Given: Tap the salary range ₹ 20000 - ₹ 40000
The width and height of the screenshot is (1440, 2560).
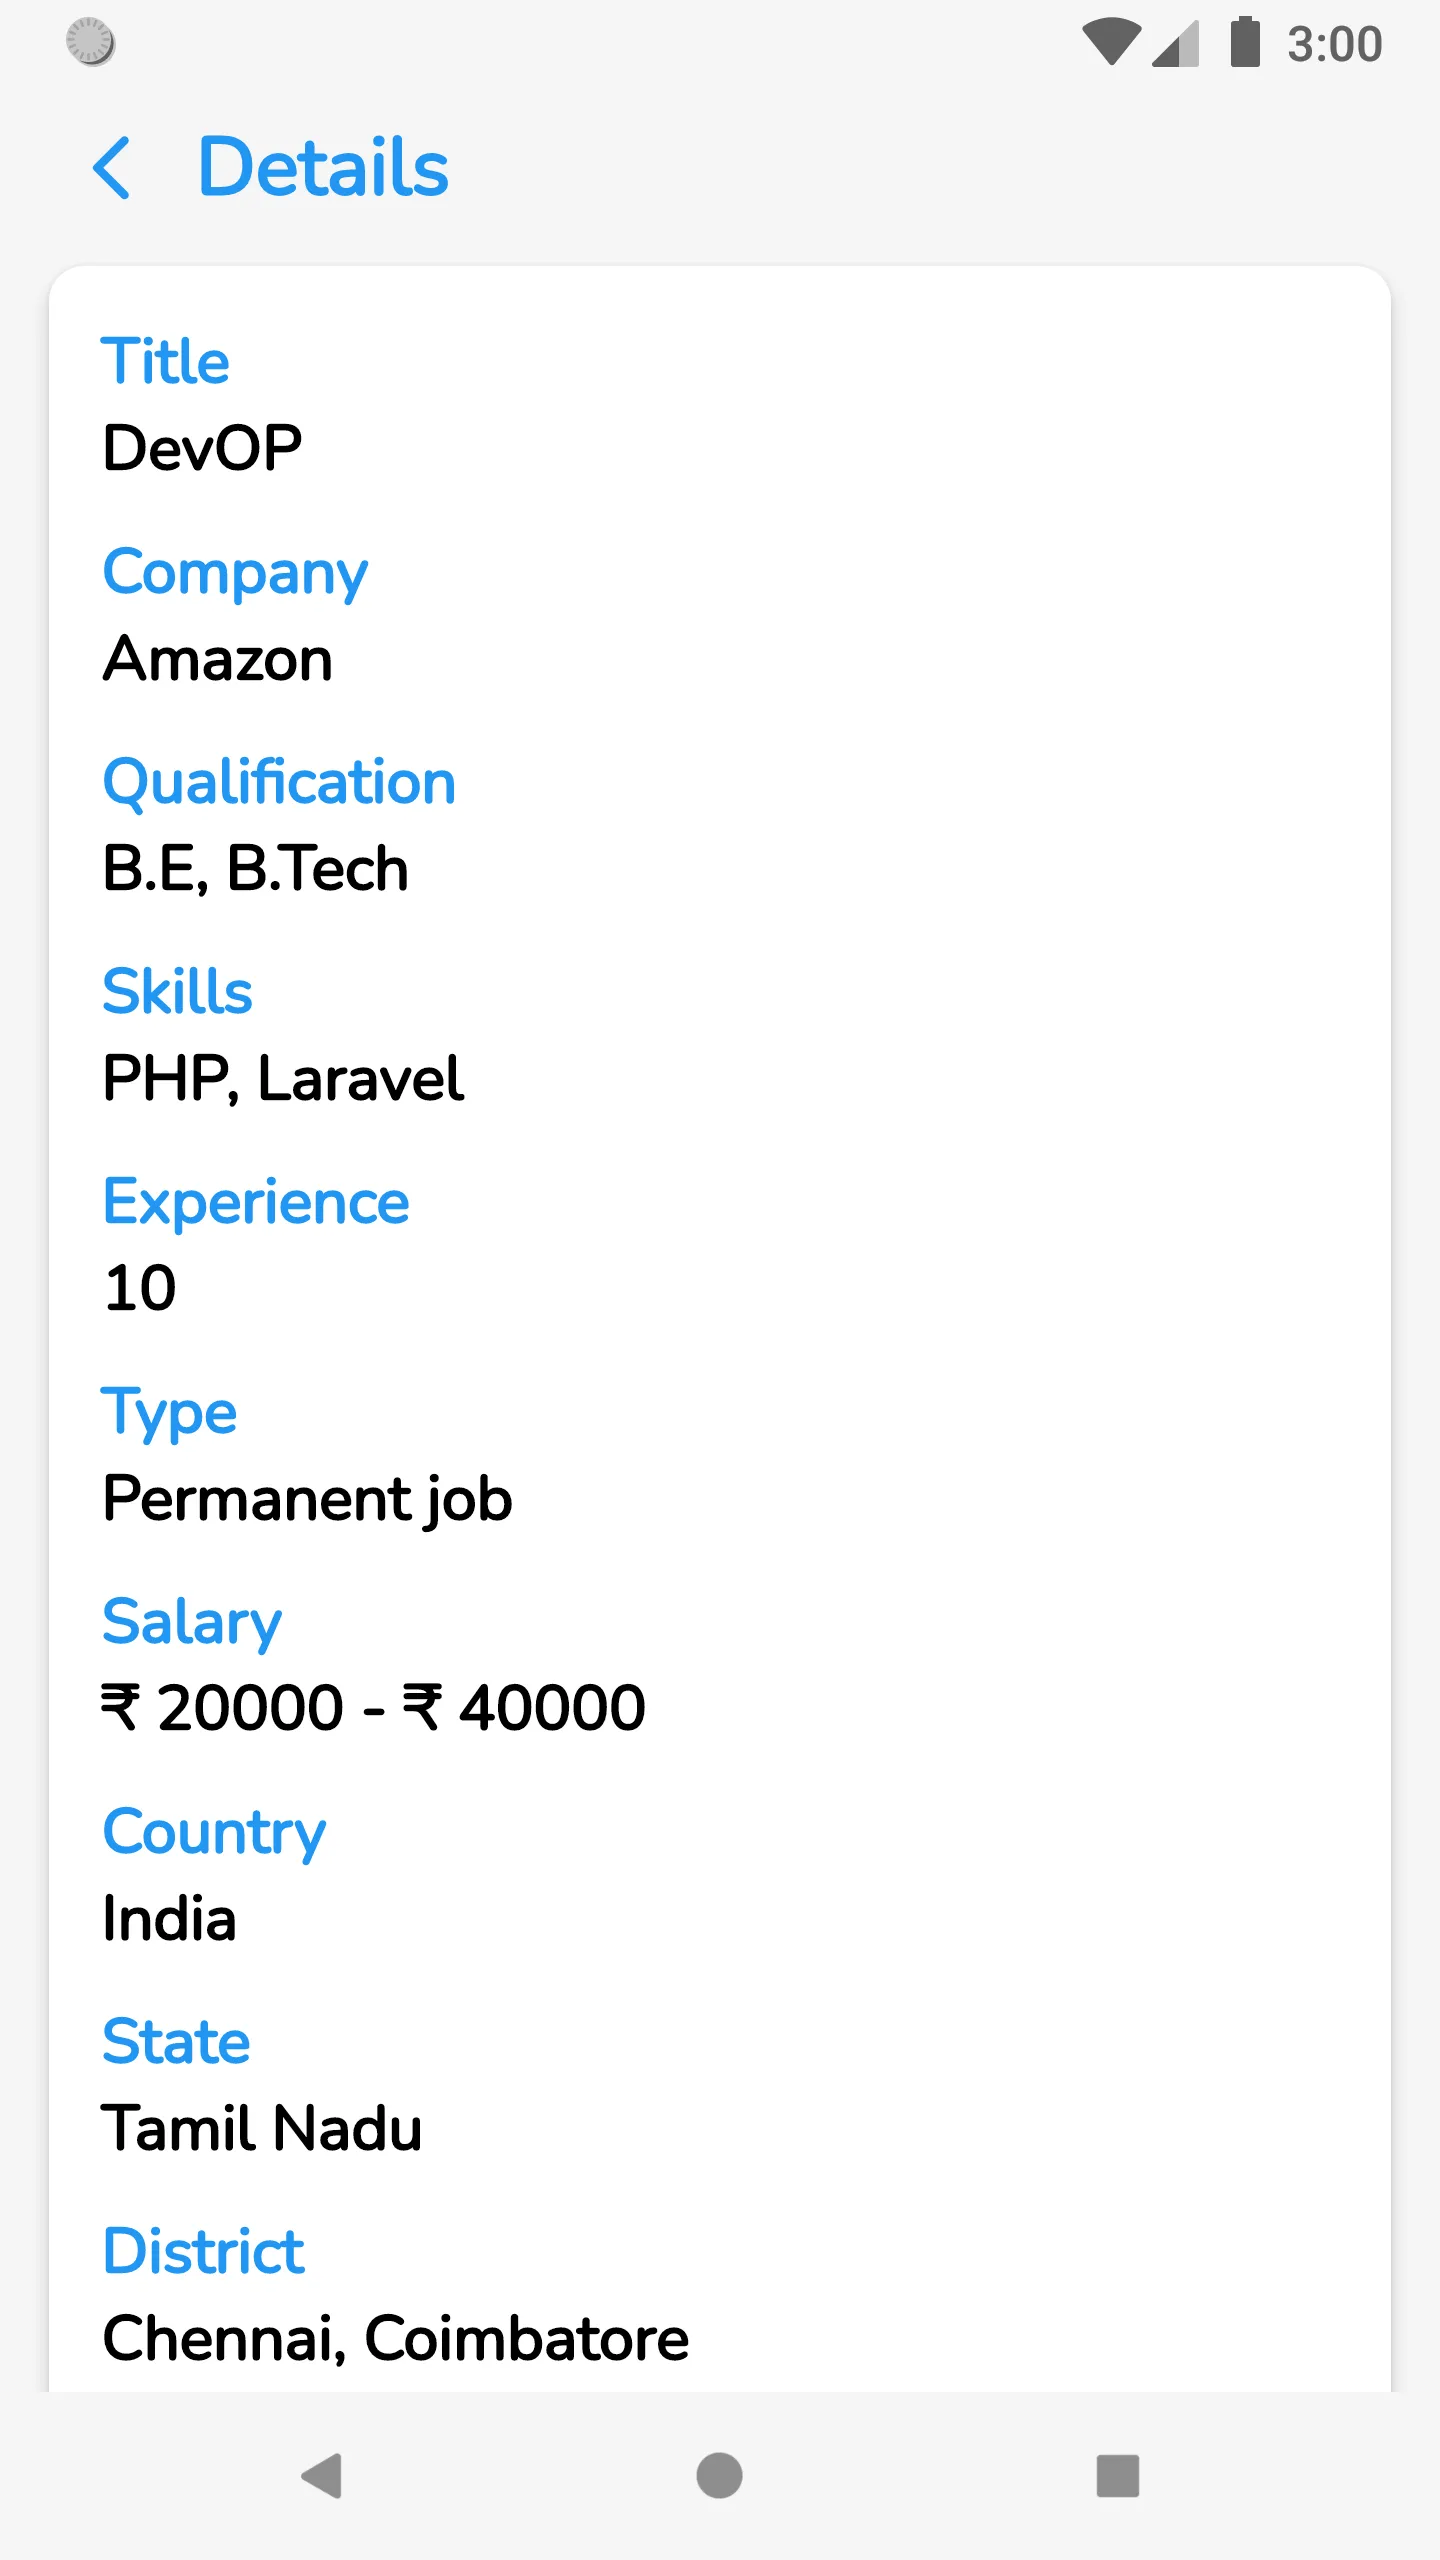Looking at the screenshot, I should pyautogui.click(x=373, y=1707).
